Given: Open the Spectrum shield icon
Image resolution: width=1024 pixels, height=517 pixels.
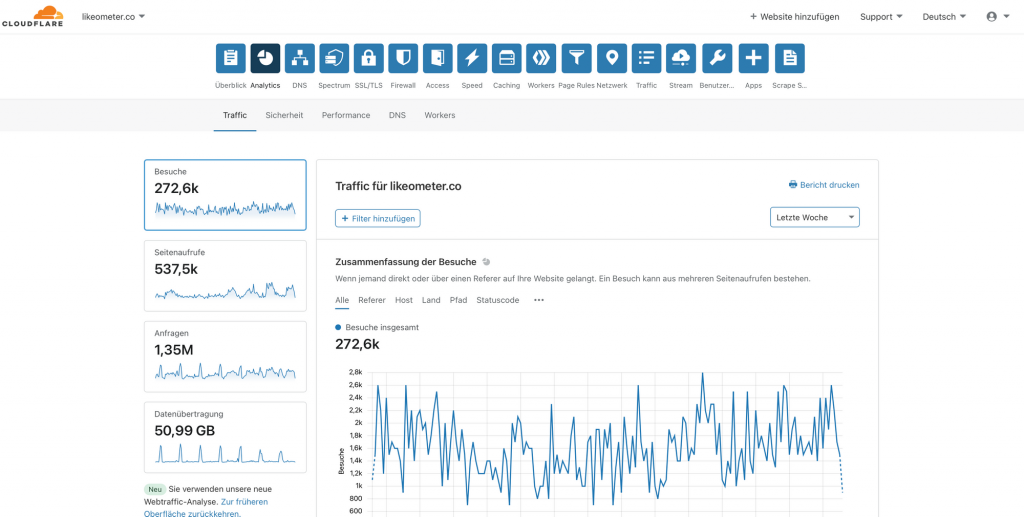Looking at the screenshot, I should click(334, 58).
